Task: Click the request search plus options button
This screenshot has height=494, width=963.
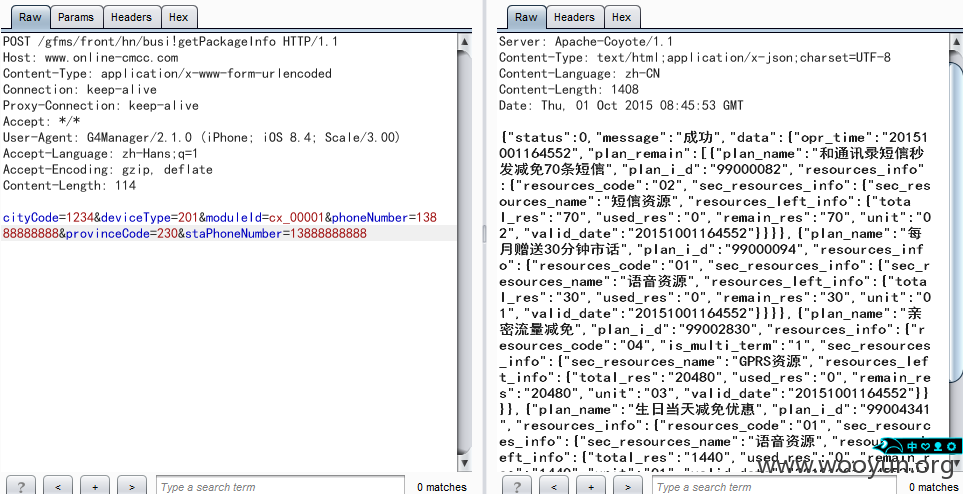Action: (95, 486)
